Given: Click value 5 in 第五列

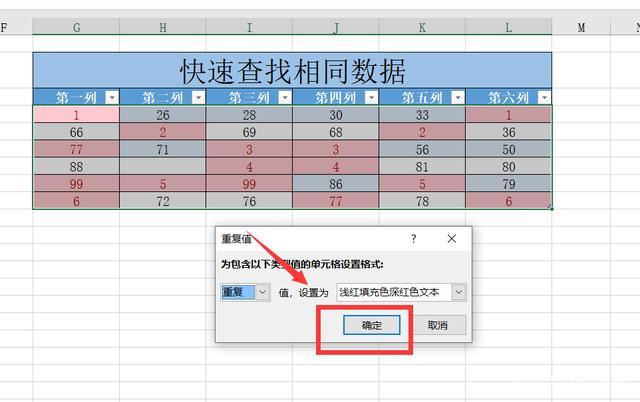Looking at the screenshot, I should 422,184.
